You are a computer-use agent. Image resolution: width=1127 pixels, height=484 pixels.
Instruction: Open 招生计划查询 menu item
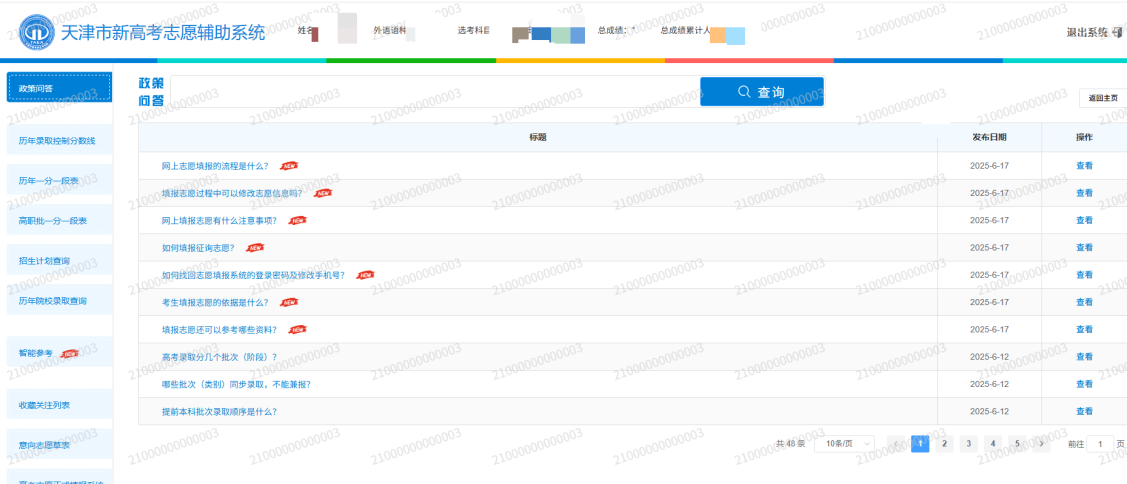click(x=59, y=260)
